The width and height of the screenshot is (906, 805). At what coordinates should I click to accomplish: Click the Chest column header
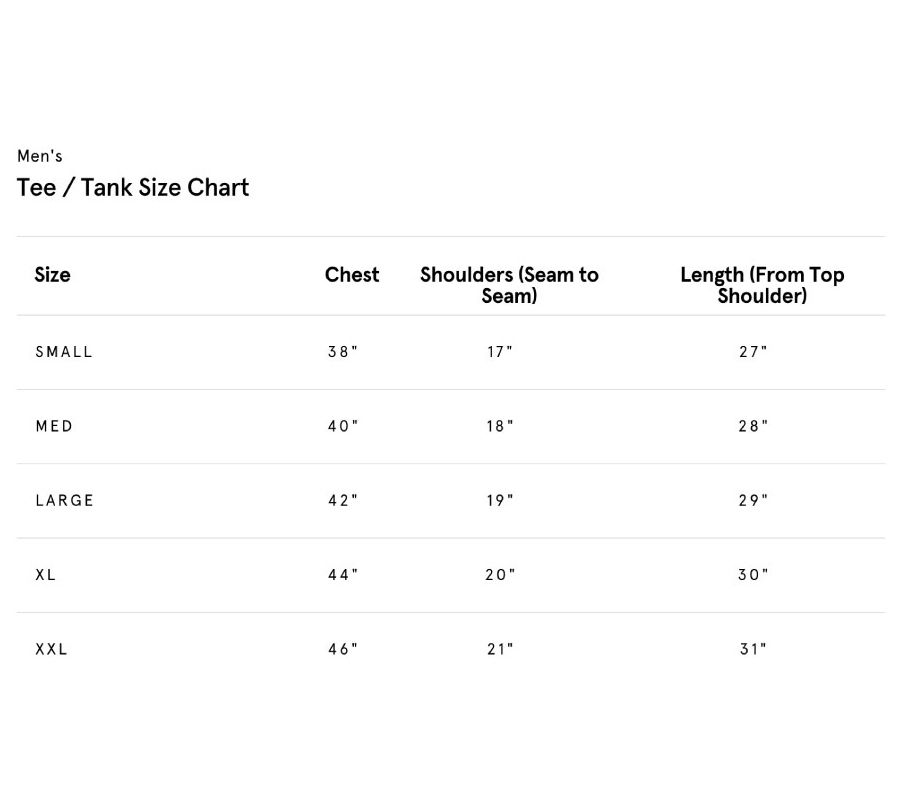point(352,275)
